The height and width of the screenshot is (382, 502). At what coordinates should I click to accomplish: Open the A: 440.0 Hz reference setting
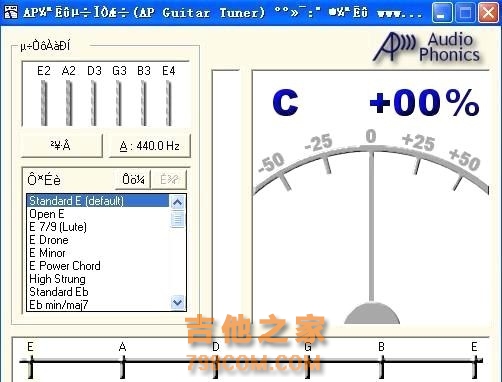pyautogui.click(x=150, y=146)
